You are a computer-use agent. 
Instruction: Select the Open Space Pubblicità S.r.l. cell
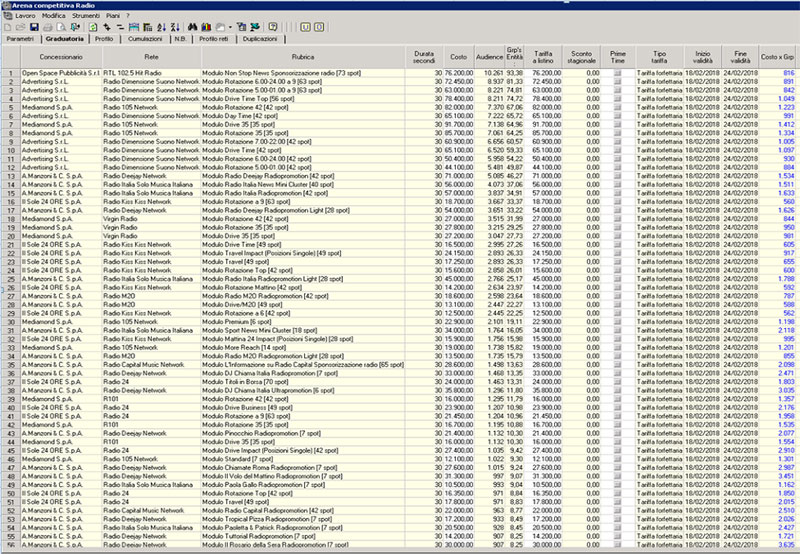click(61, 74)
